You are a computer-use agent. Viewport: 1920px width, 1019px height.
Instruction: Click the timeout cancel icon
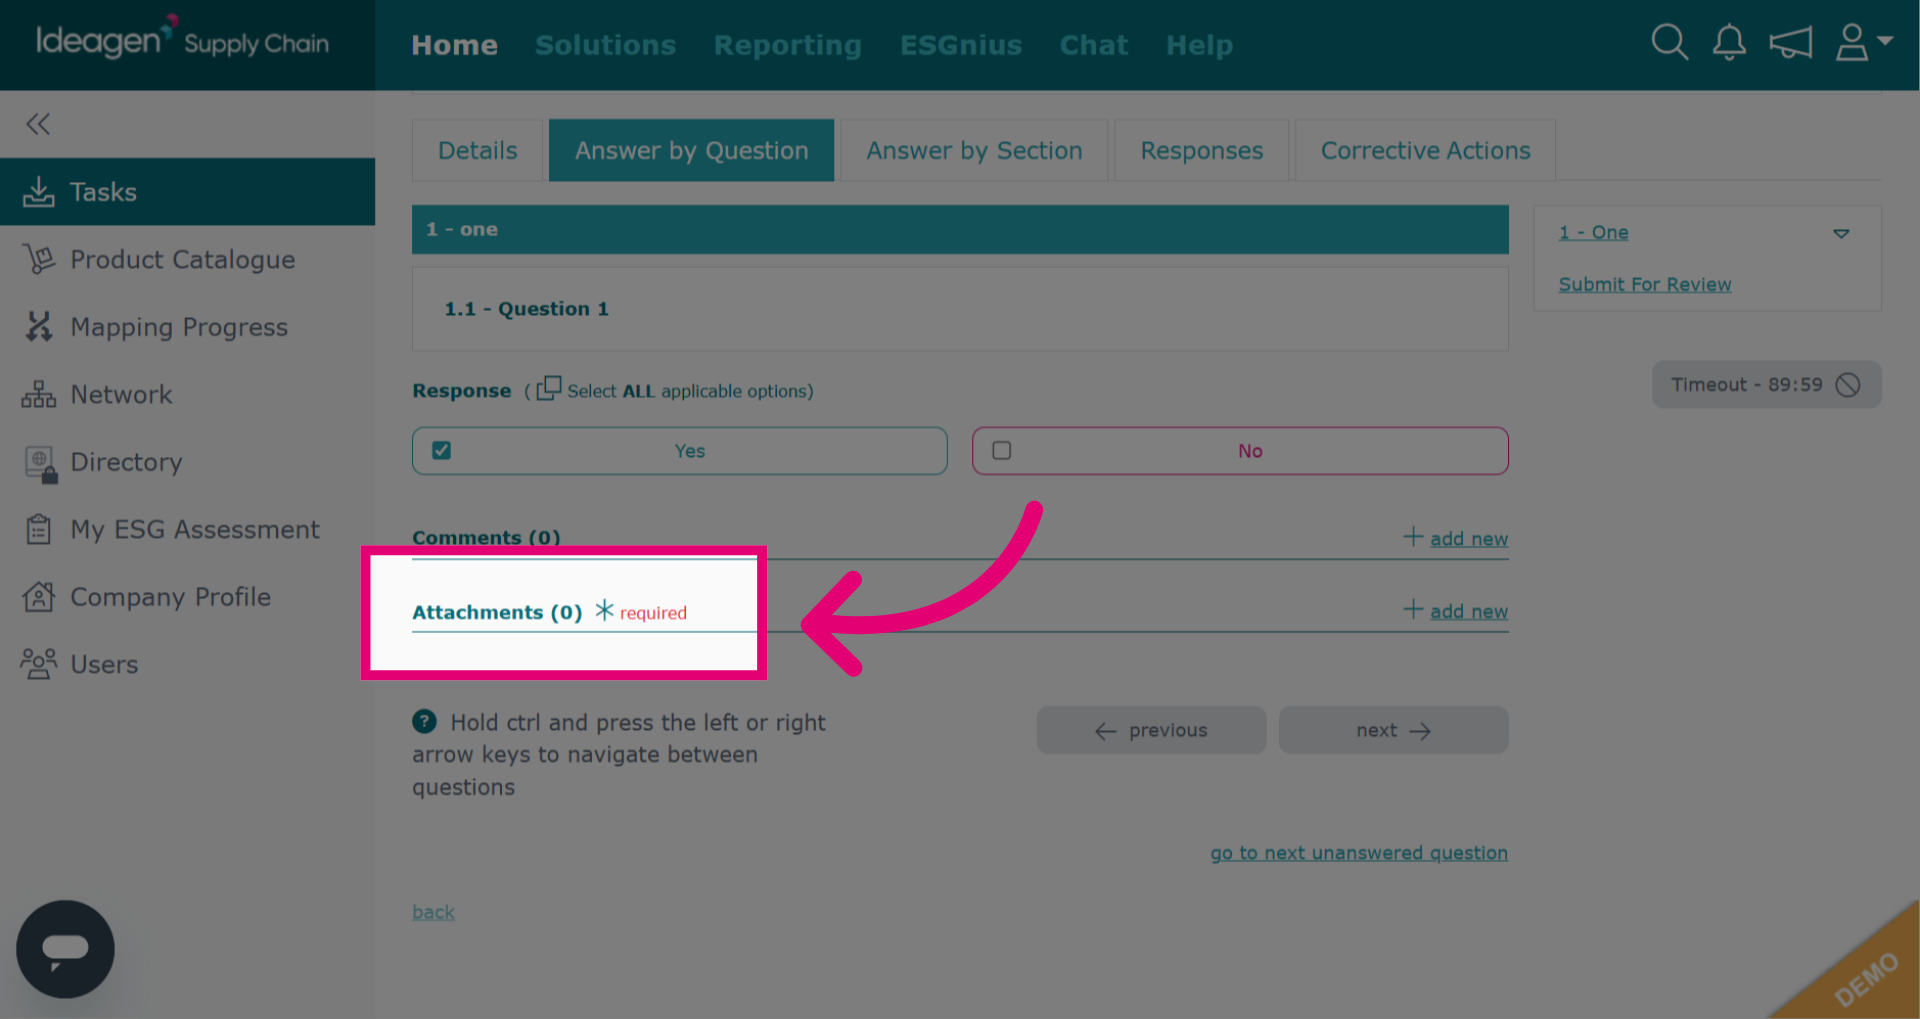point(1848,385)
